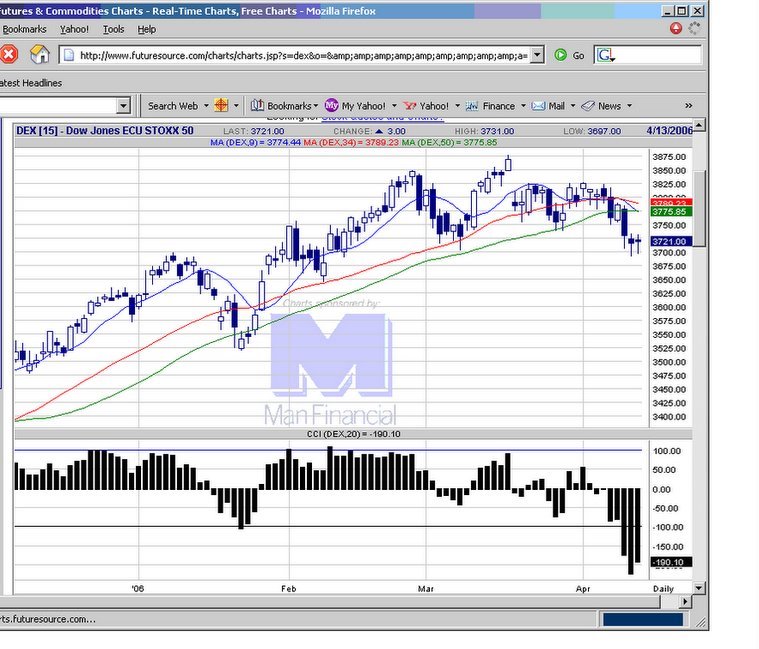Viewport: 759px width, 649px height.
Task: Click the Yahoo toolbar search field
Action: (58, 106)
